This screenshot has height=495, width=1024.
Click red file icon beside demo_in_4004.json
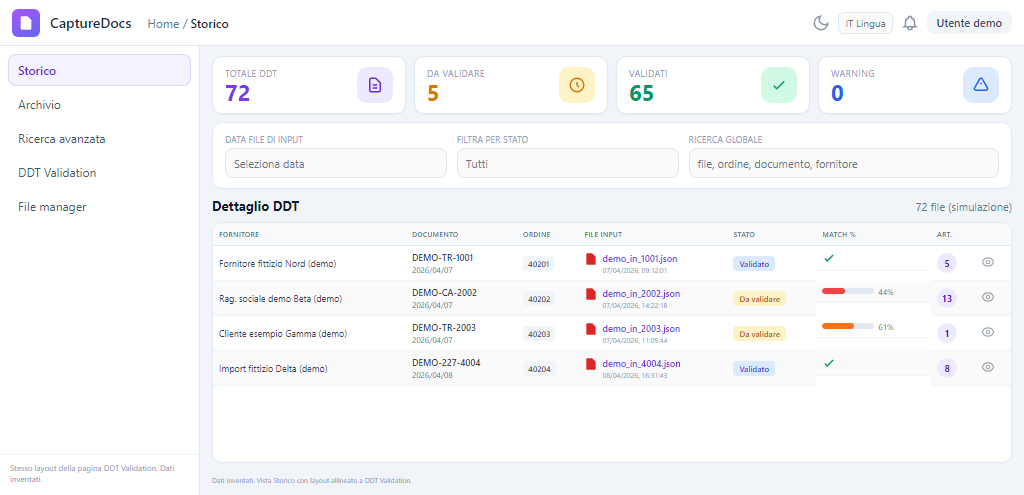591,364
